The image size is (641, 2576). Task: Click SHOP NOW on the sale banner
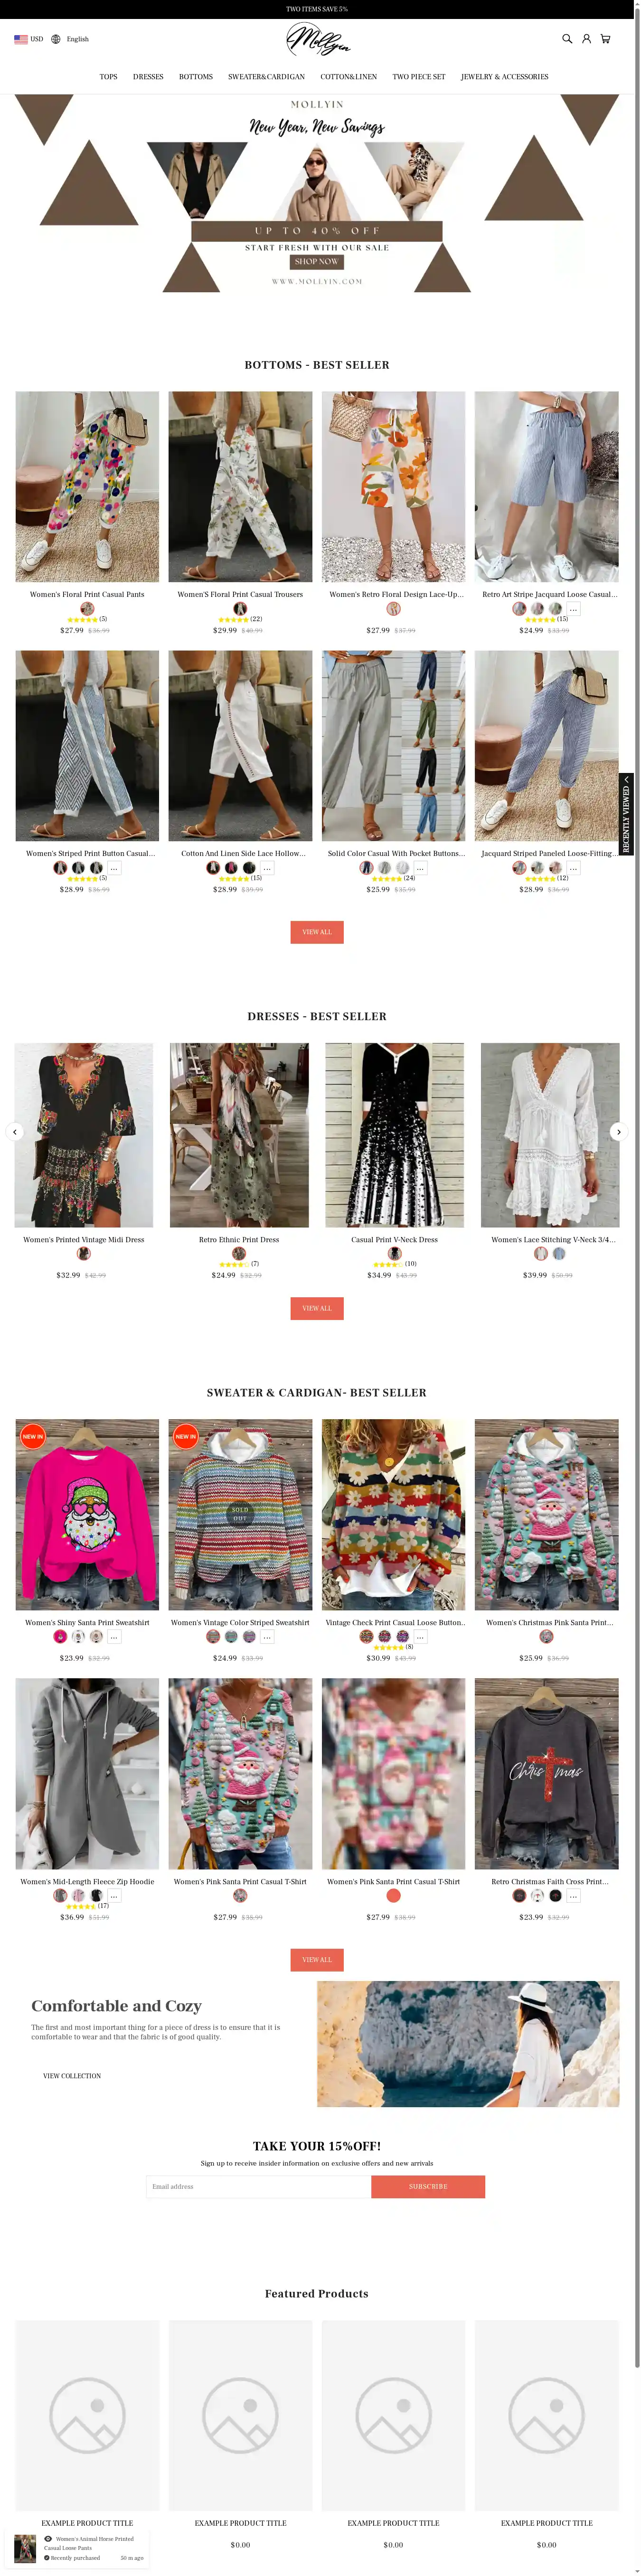[317, 262]
